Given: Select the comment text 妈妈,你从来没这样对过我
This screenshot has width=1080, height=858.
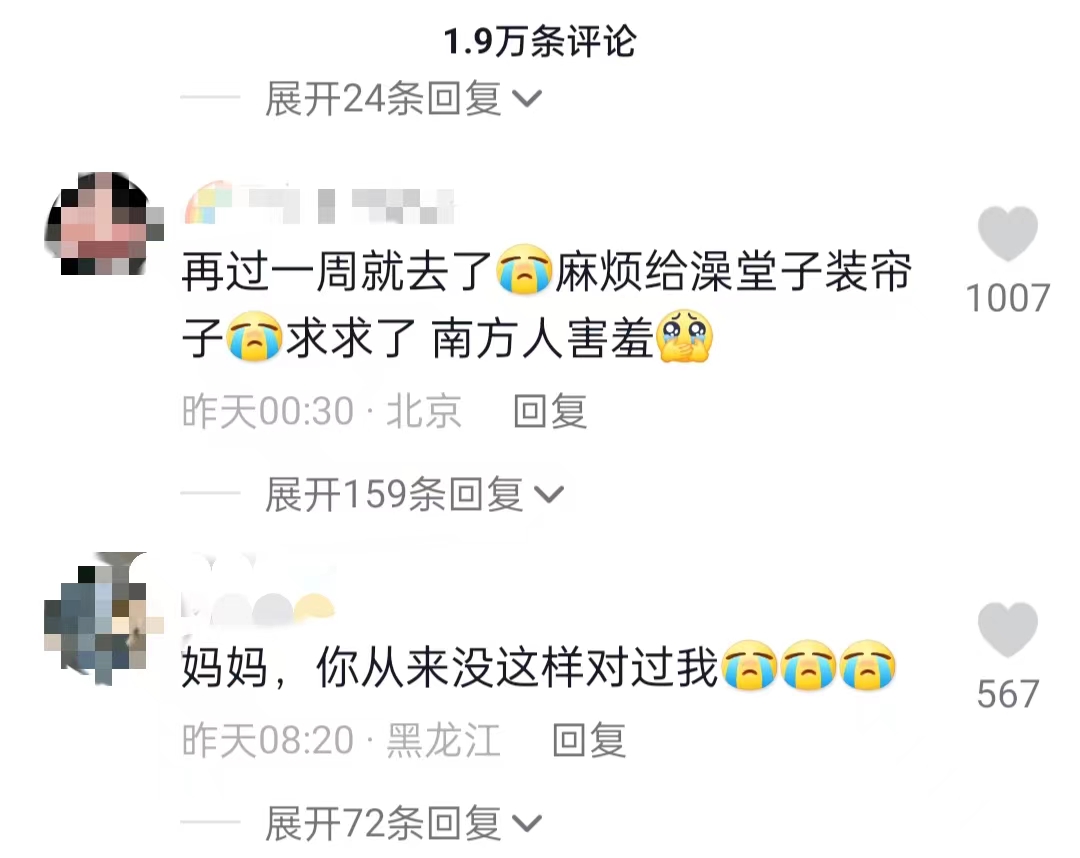Looking at the screenshot, I should point(450,667).
